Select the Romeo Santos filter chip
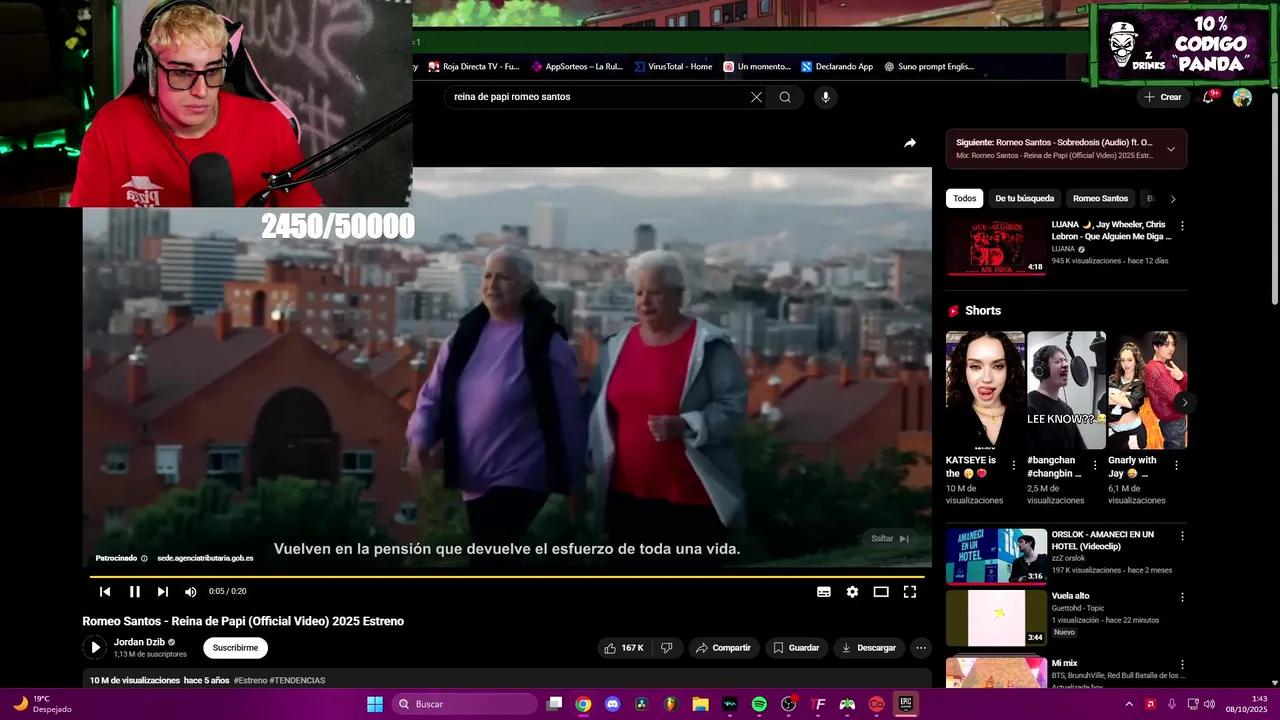 [x=1100, y=198]
